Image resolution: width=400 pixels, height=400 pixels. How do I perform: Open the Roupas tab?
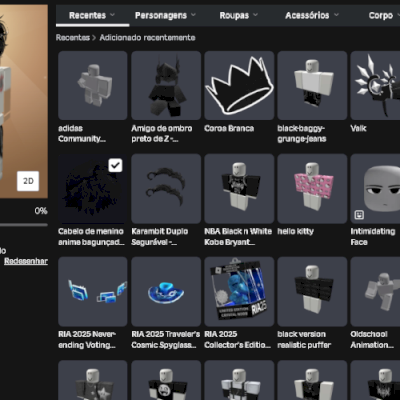(x=239, y=15)
